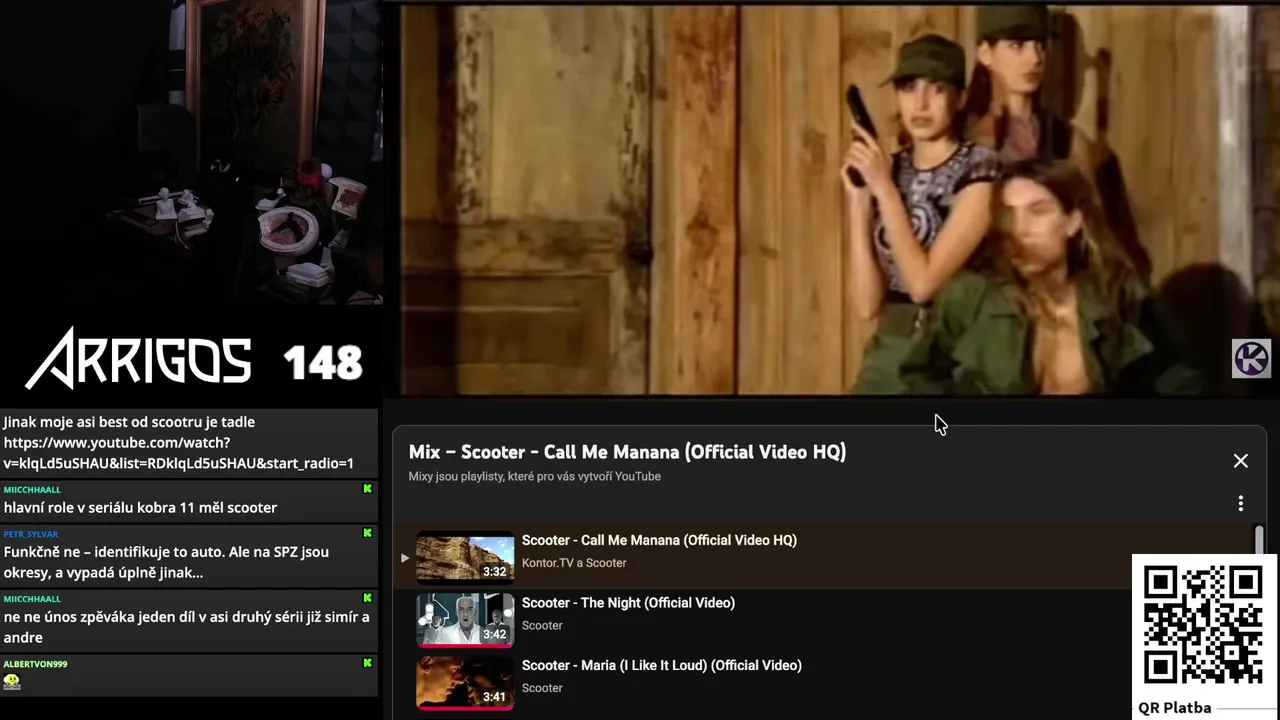Image resolution: width=1280 pixels, height=720 pixels.
Task: Click the YouTube link in chat message
Action: click(178, 453)
